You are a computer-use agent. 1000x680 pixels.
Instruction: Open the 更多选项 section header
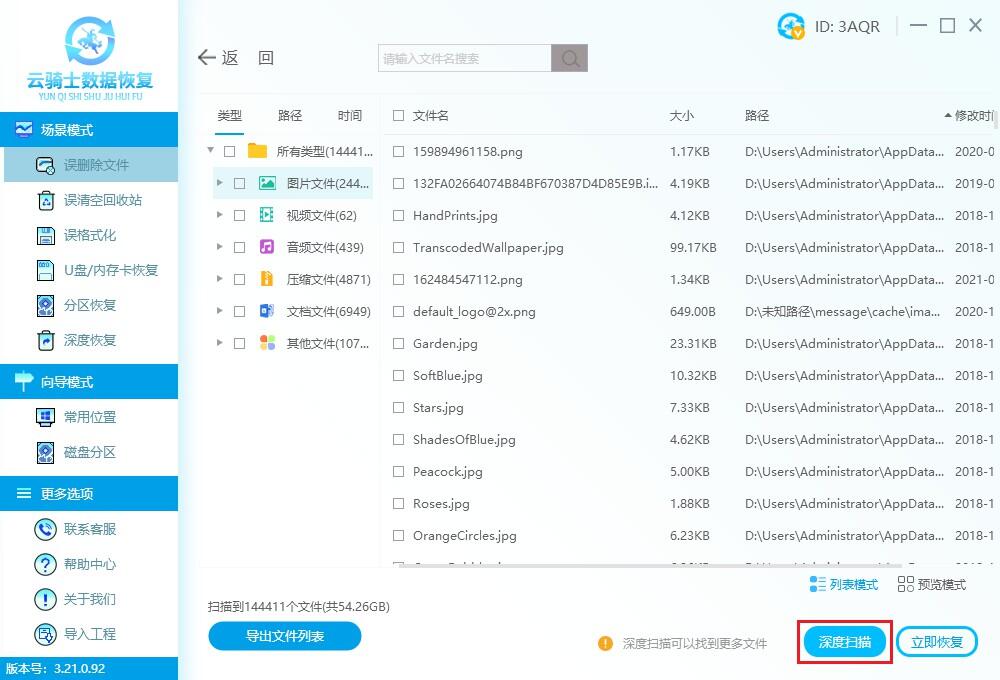[x=89, y=493]
